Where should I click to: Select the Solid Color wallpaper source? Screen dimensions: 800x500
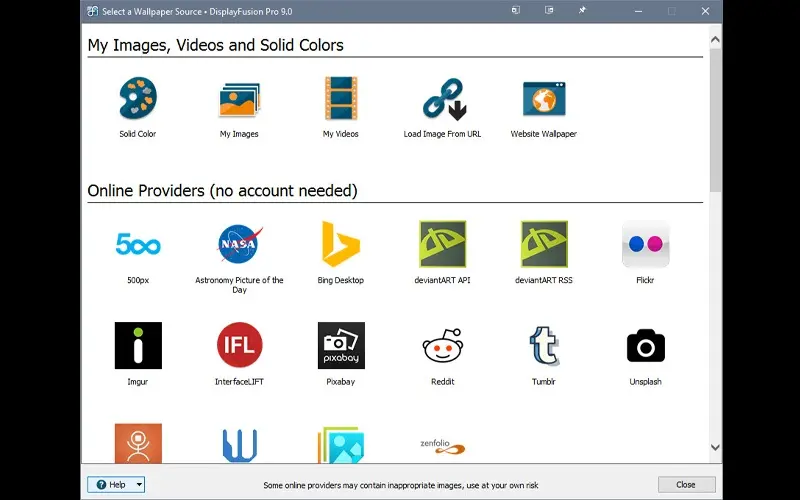[x=138, y=100]
